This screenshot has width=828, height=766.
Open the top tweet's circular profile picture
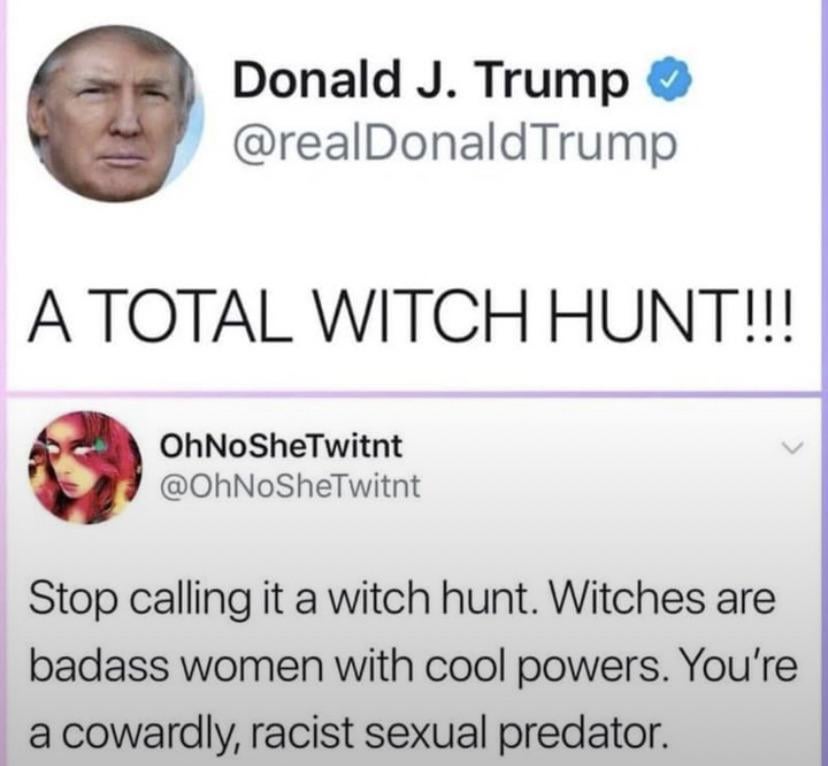pos(114,113)
